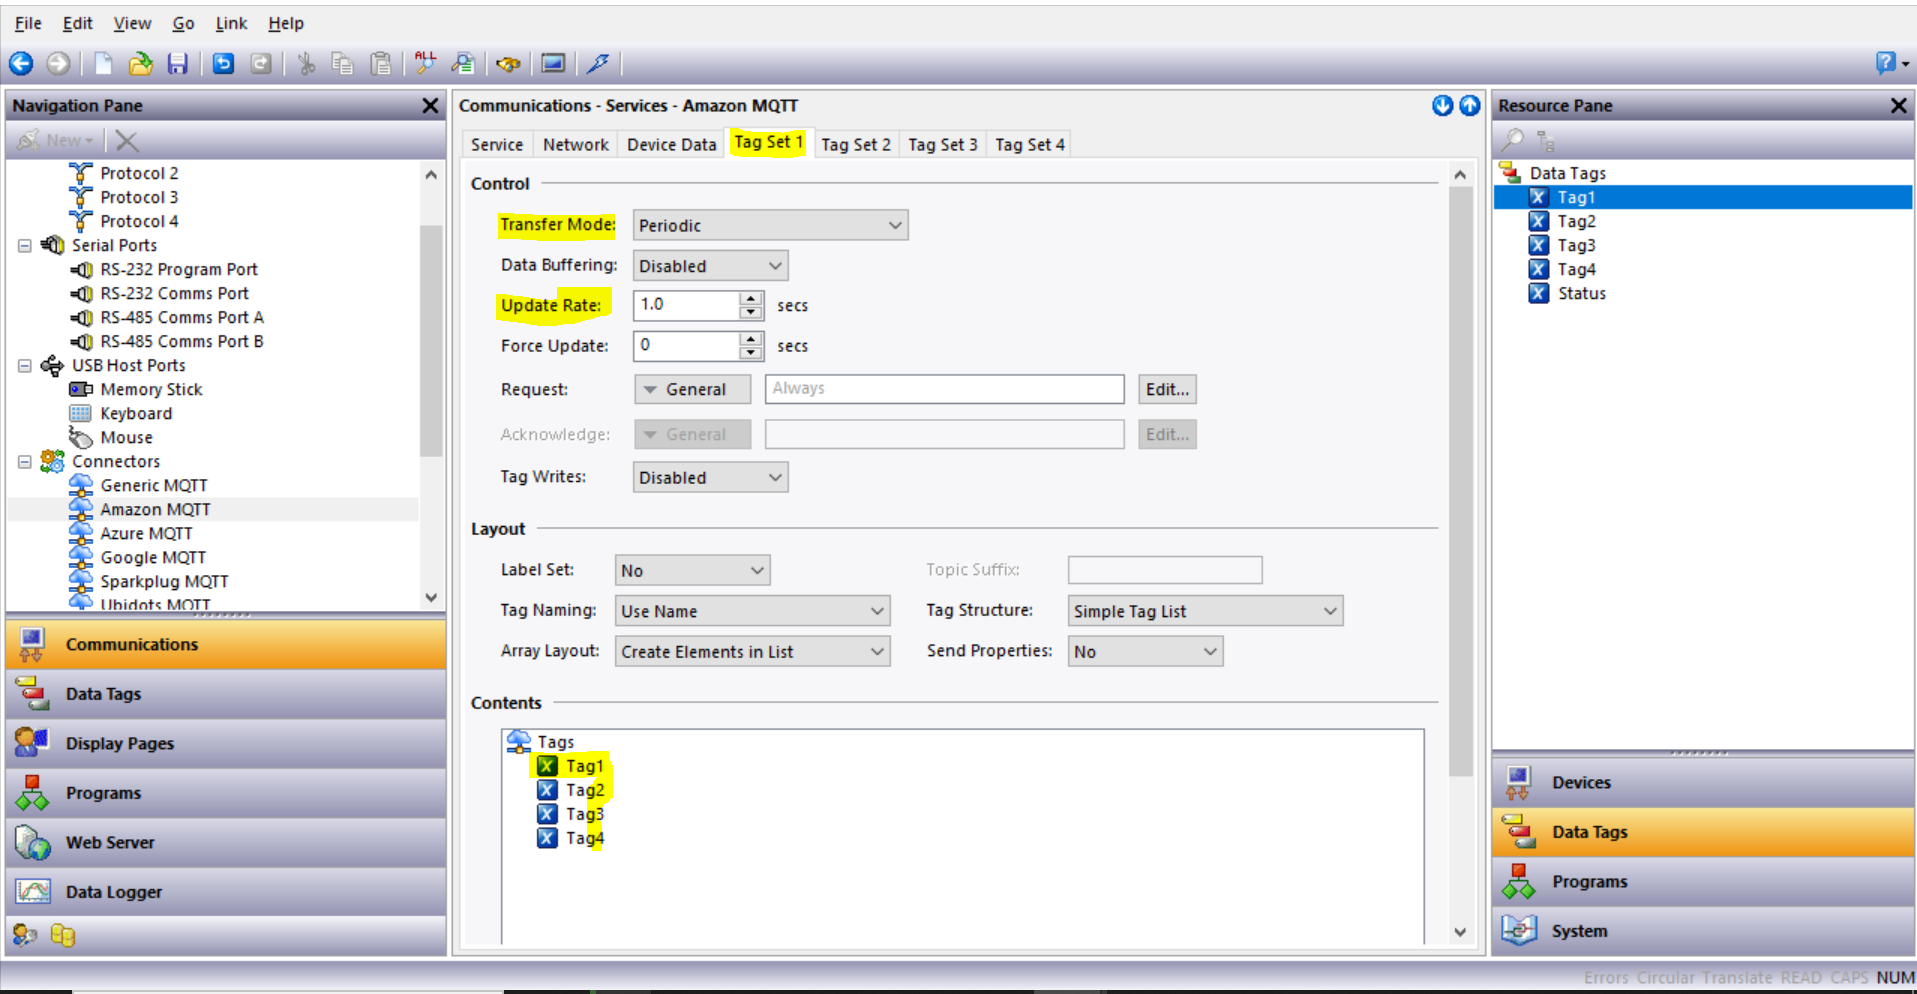Open the Send Properties dropdown

[x=1145, y=651]
